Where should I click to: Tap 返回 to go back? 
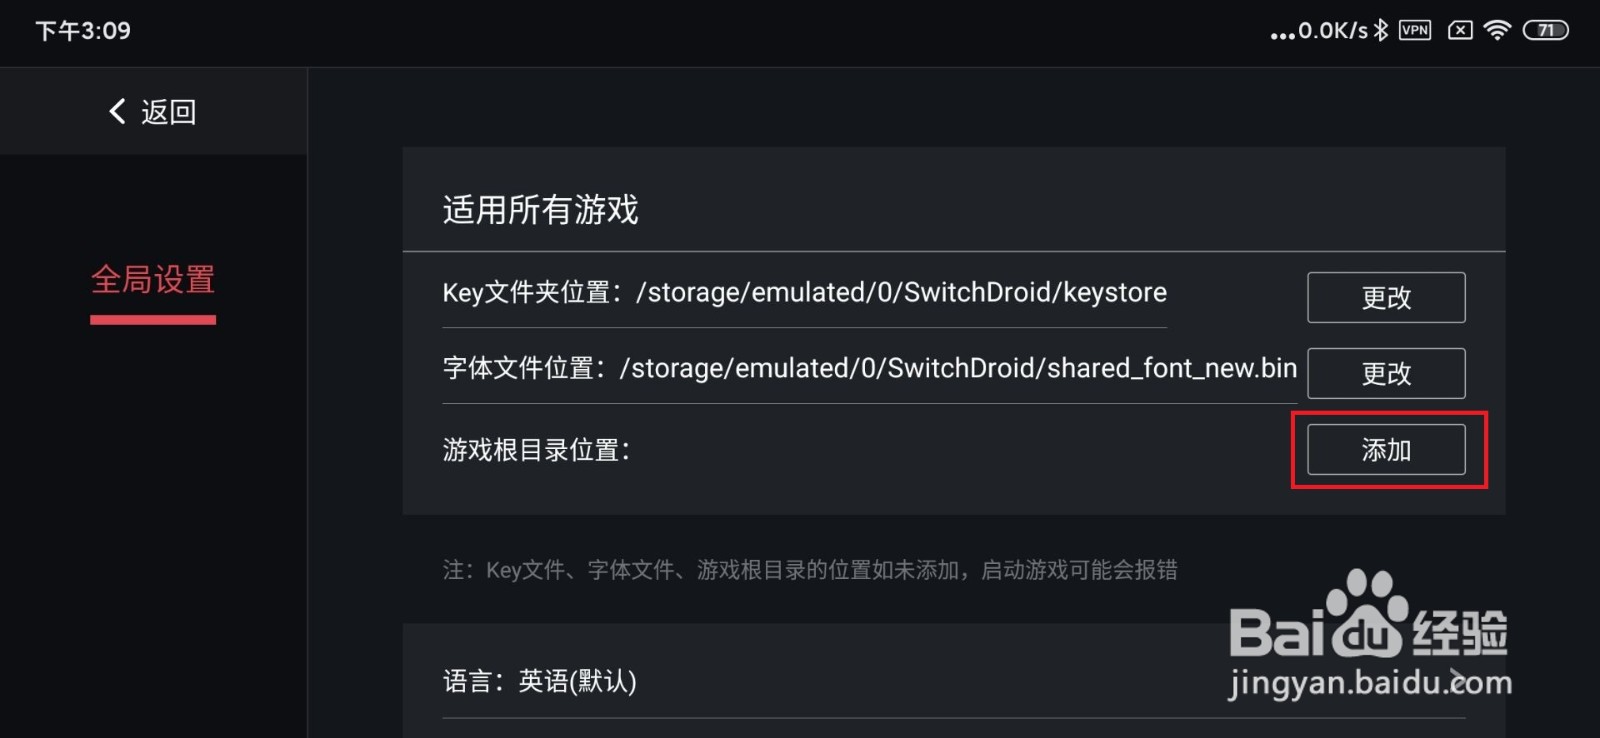pos(172,112)
